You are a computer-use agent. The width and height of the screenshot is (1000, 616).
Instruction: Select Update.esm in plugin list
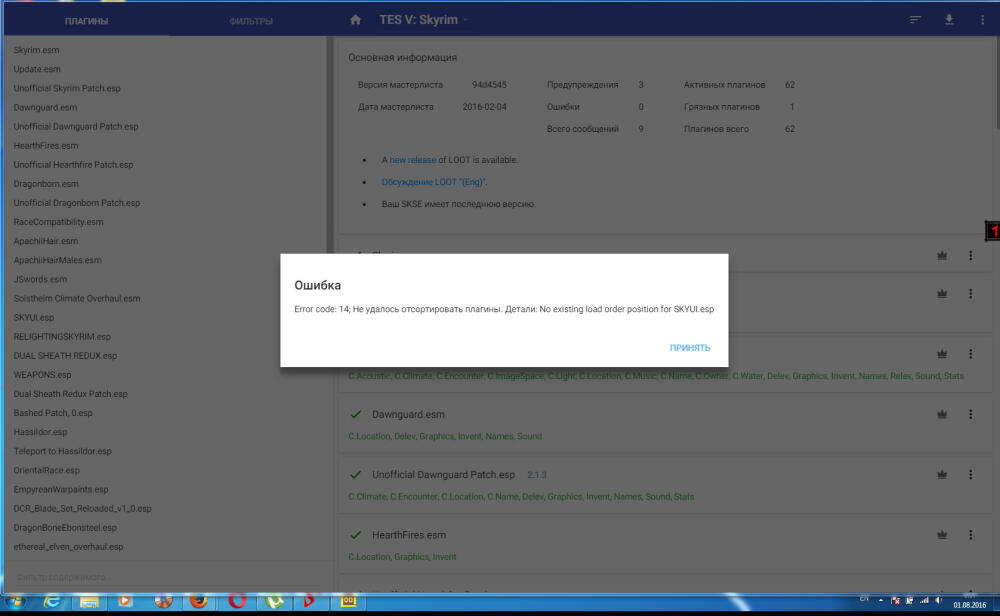(37, 69)
